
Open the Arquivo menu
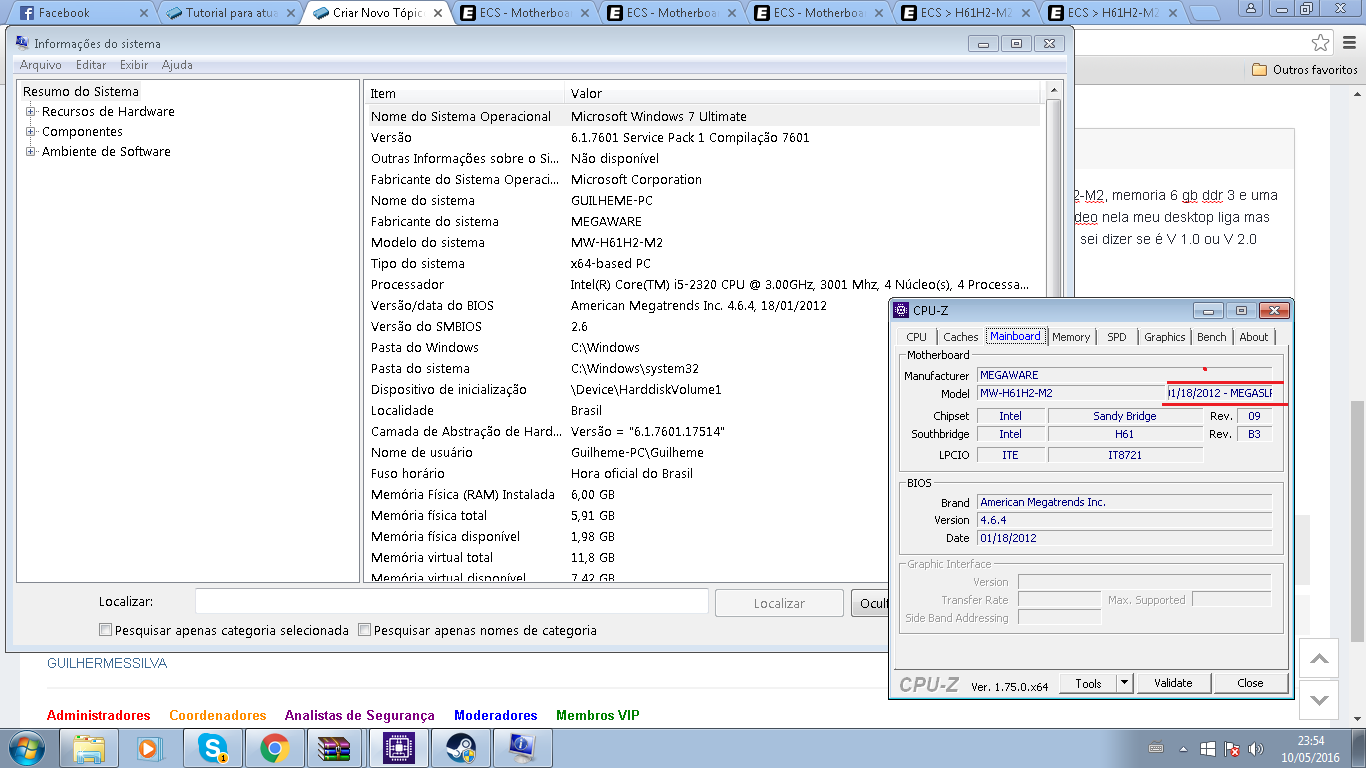pyautogui.click(x=40, y=65)
